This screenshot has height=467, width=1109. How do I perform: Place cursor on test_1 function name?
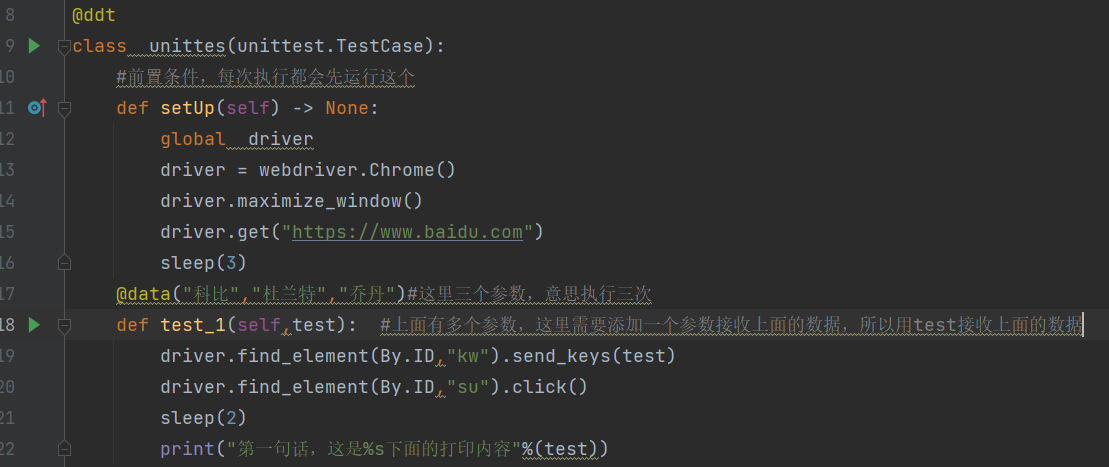click(x=193, y=325)
